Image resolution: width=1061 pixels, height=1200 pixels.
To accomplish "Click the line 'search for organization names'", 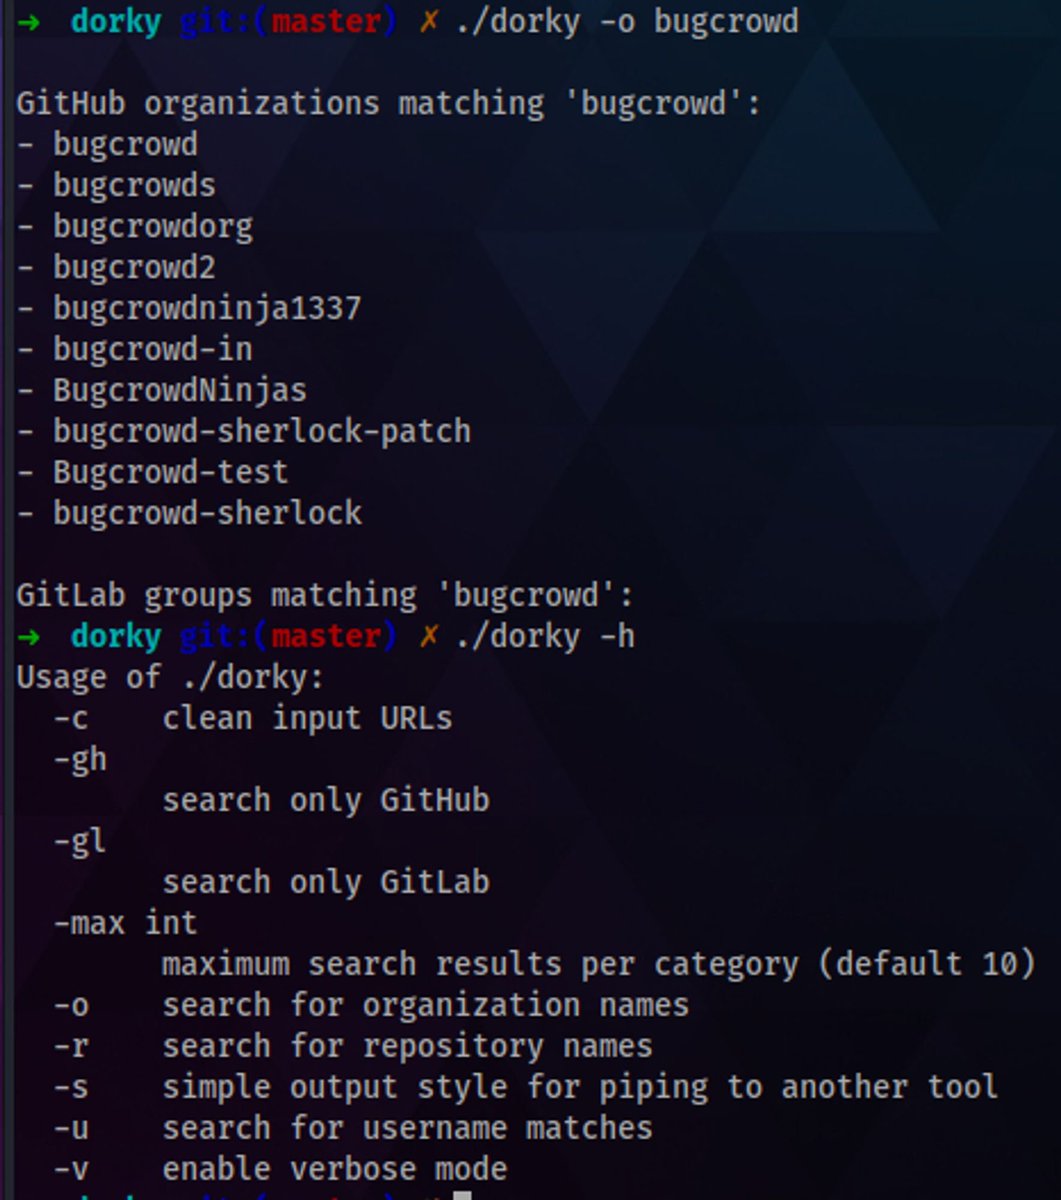I will [x=425, y=1005].
